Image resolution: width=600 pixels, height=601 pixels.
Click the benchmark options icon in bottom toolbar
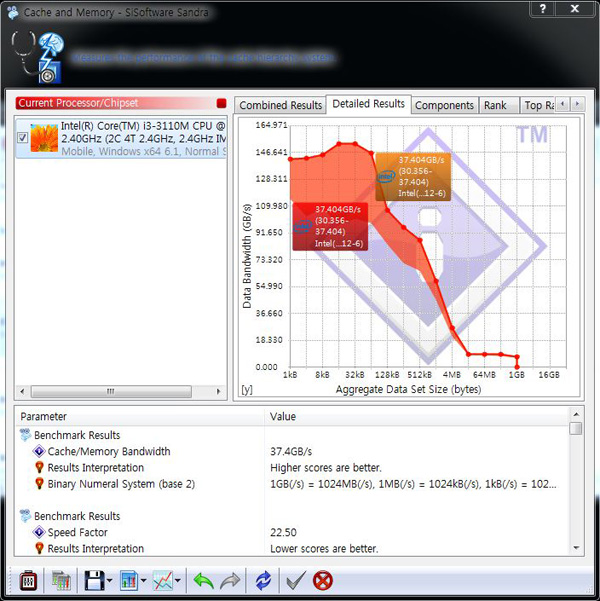tap(27, 580)
